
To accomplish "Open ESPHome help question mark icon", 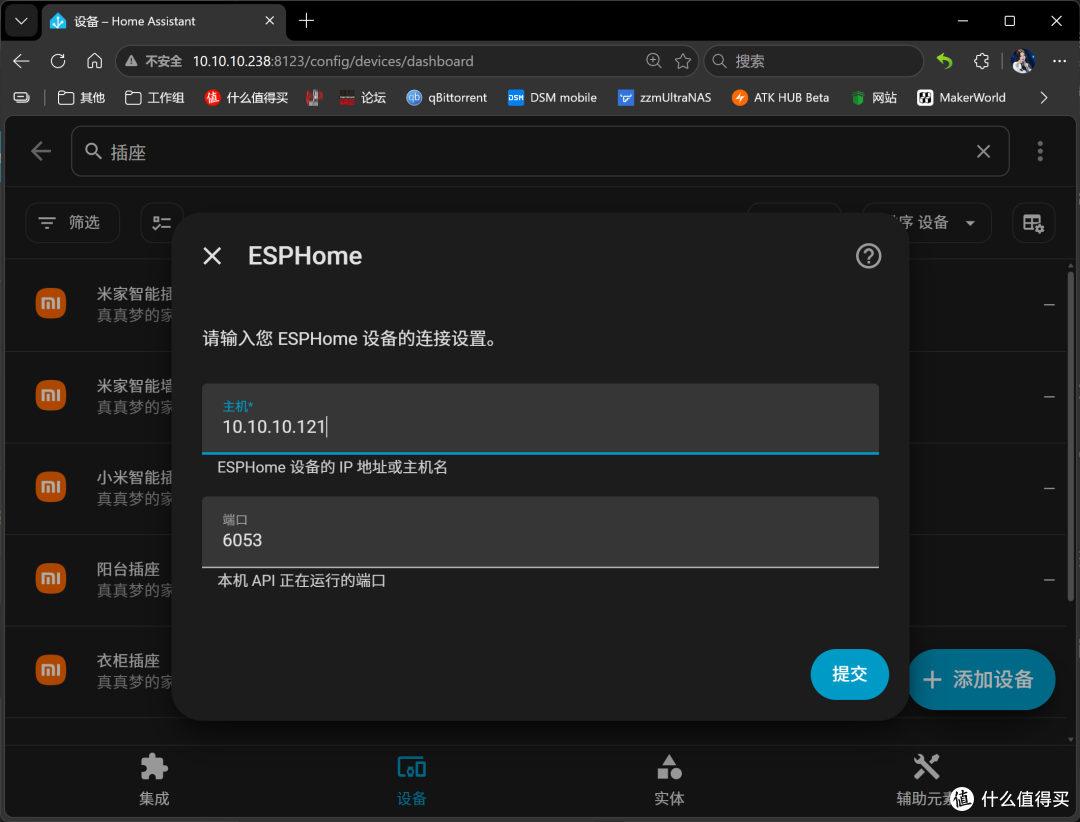I will pyautogui.click(x=869, y=256).
